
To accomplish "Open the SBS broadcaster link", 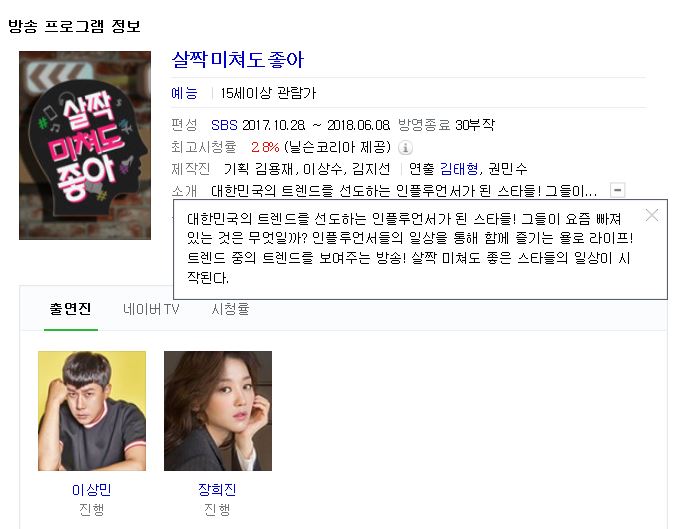I will [224, 125].
